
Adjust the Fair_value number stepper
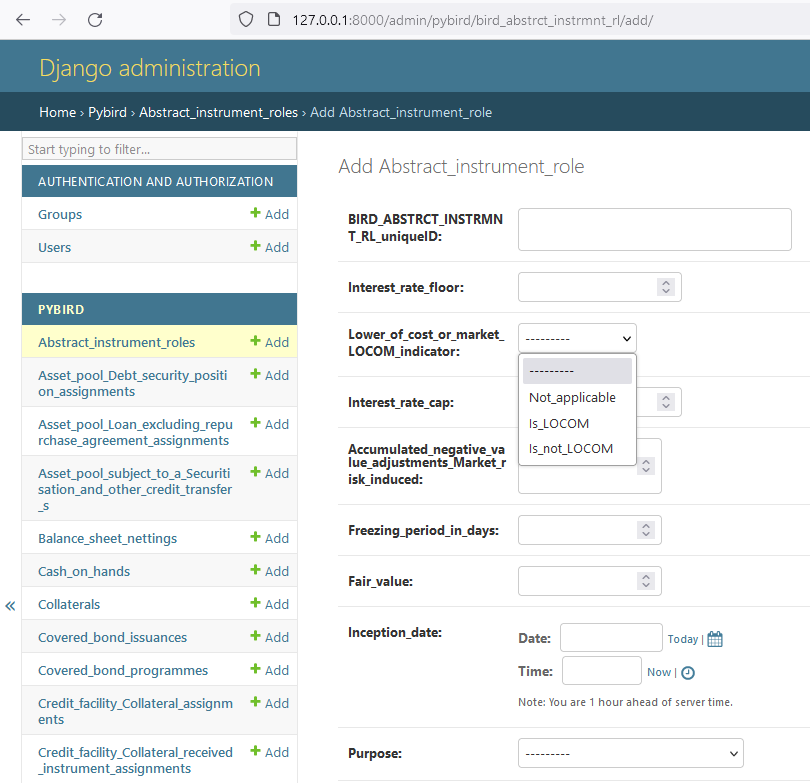(646, 581)
